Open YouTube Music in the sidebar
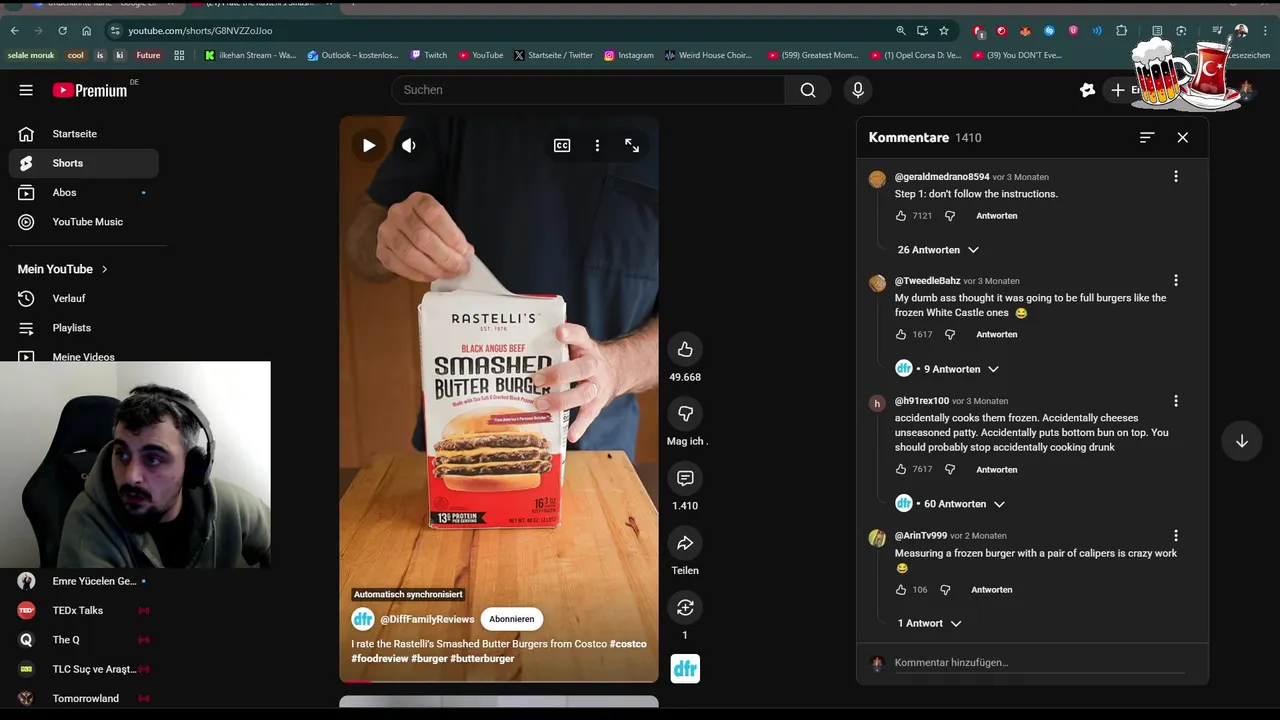The width and height of the screenshot is (1280, 720). (84, 222)
